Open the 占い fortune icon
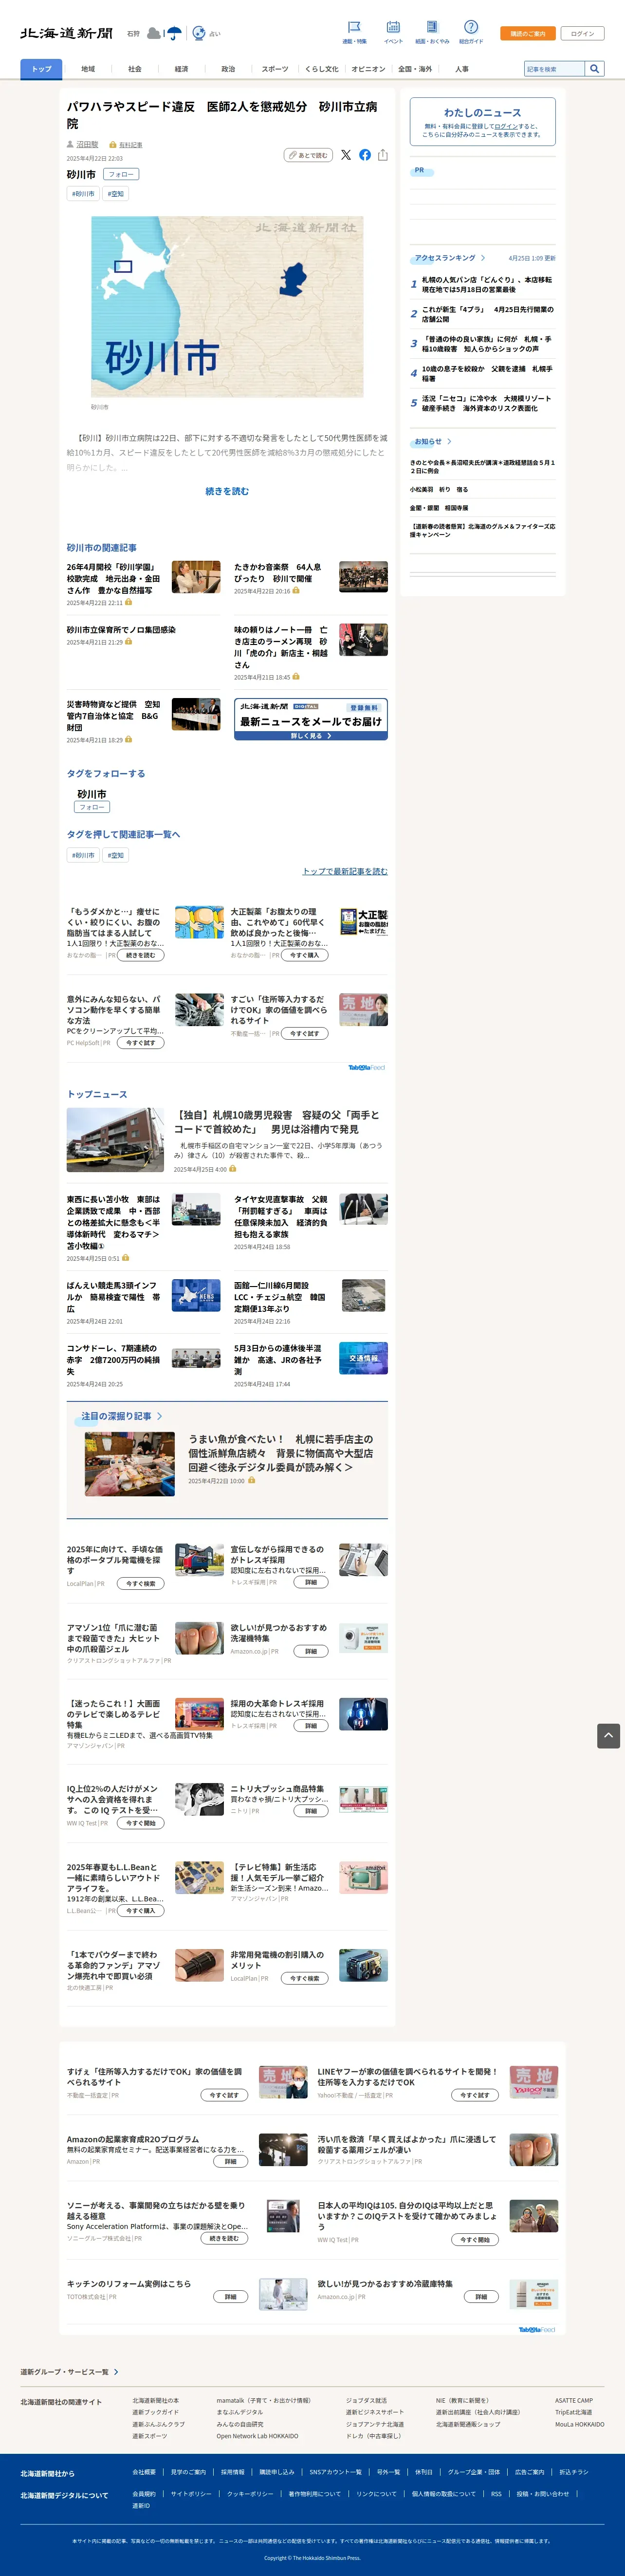625x2576 pixels. 199,33
